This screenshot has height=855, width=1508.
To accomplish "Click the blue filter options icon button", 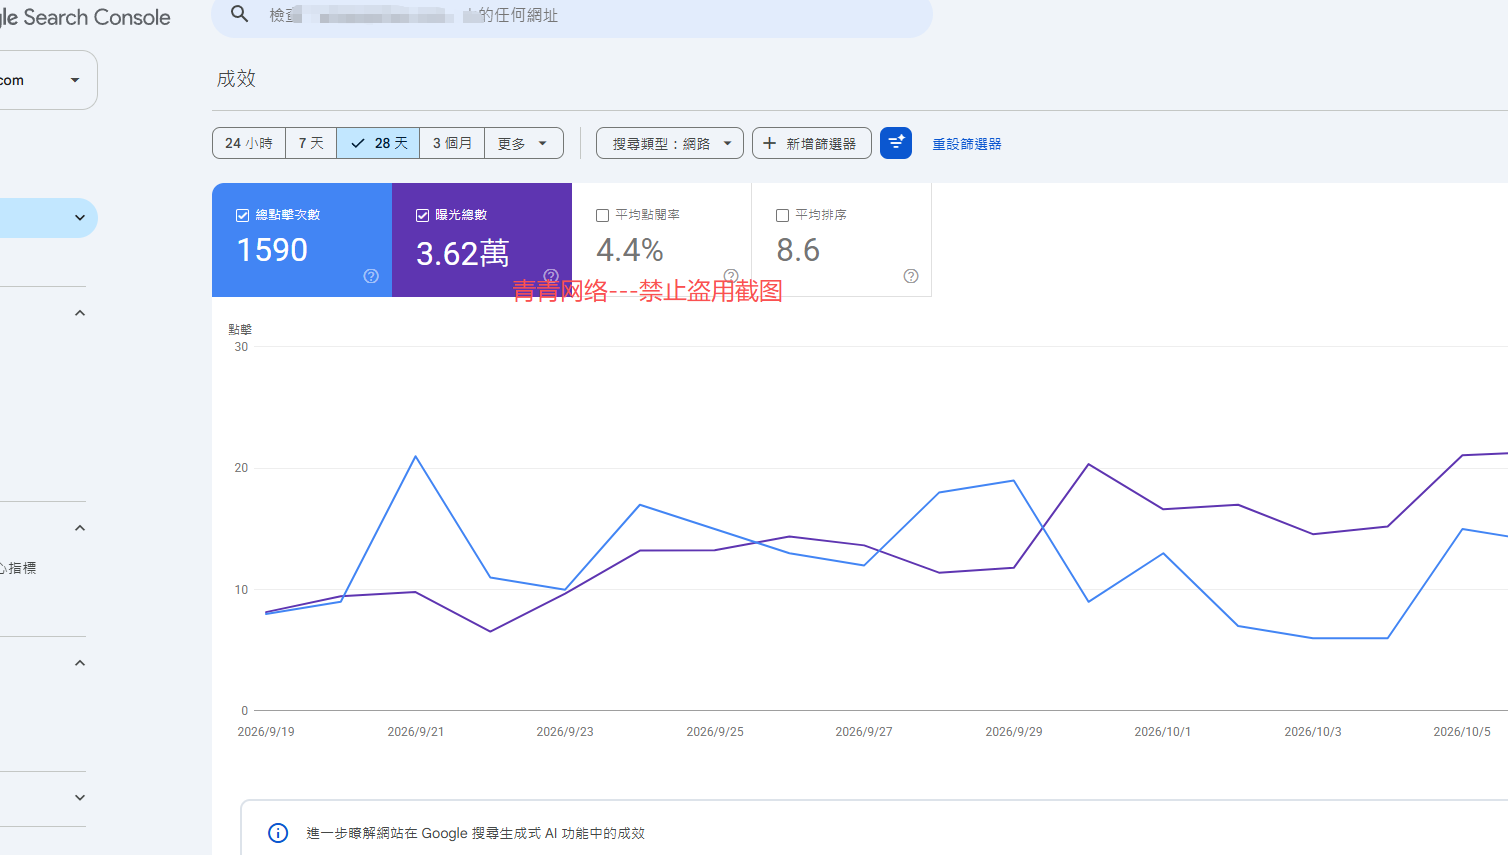I will [x=896, y=143].
